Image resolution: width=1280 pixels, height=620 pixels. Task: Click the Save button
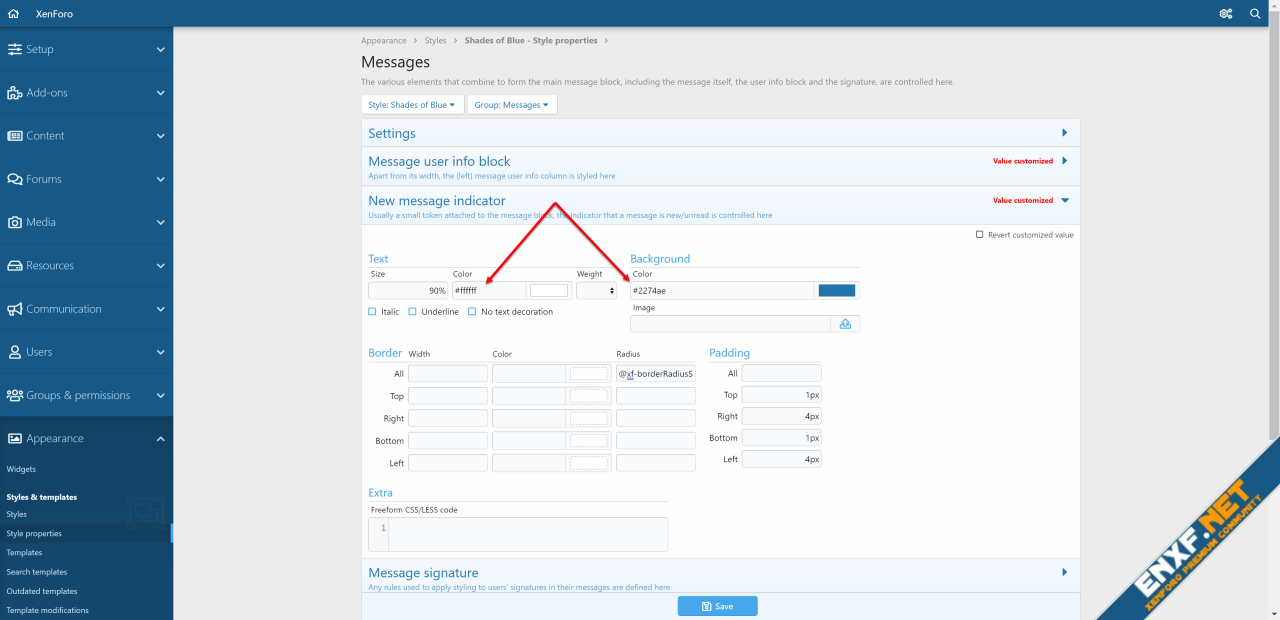[x=717, y=606]
